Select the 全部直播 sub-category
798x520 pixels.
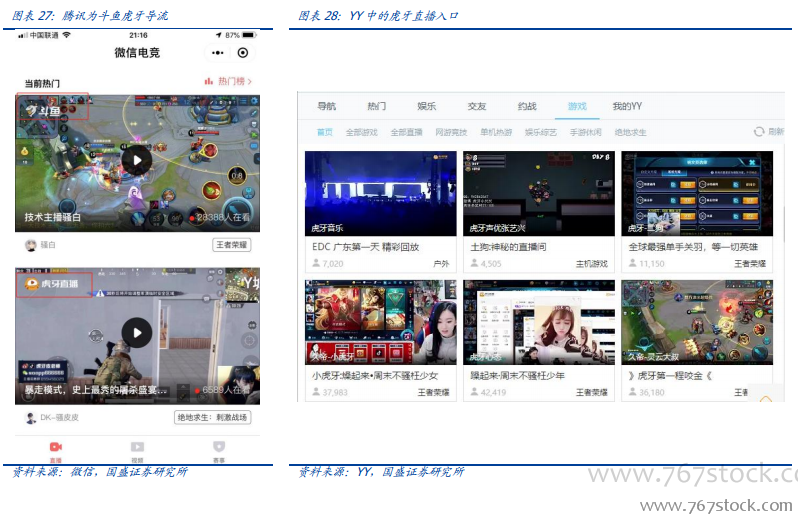pyautogui.click(x=407, y=132)
